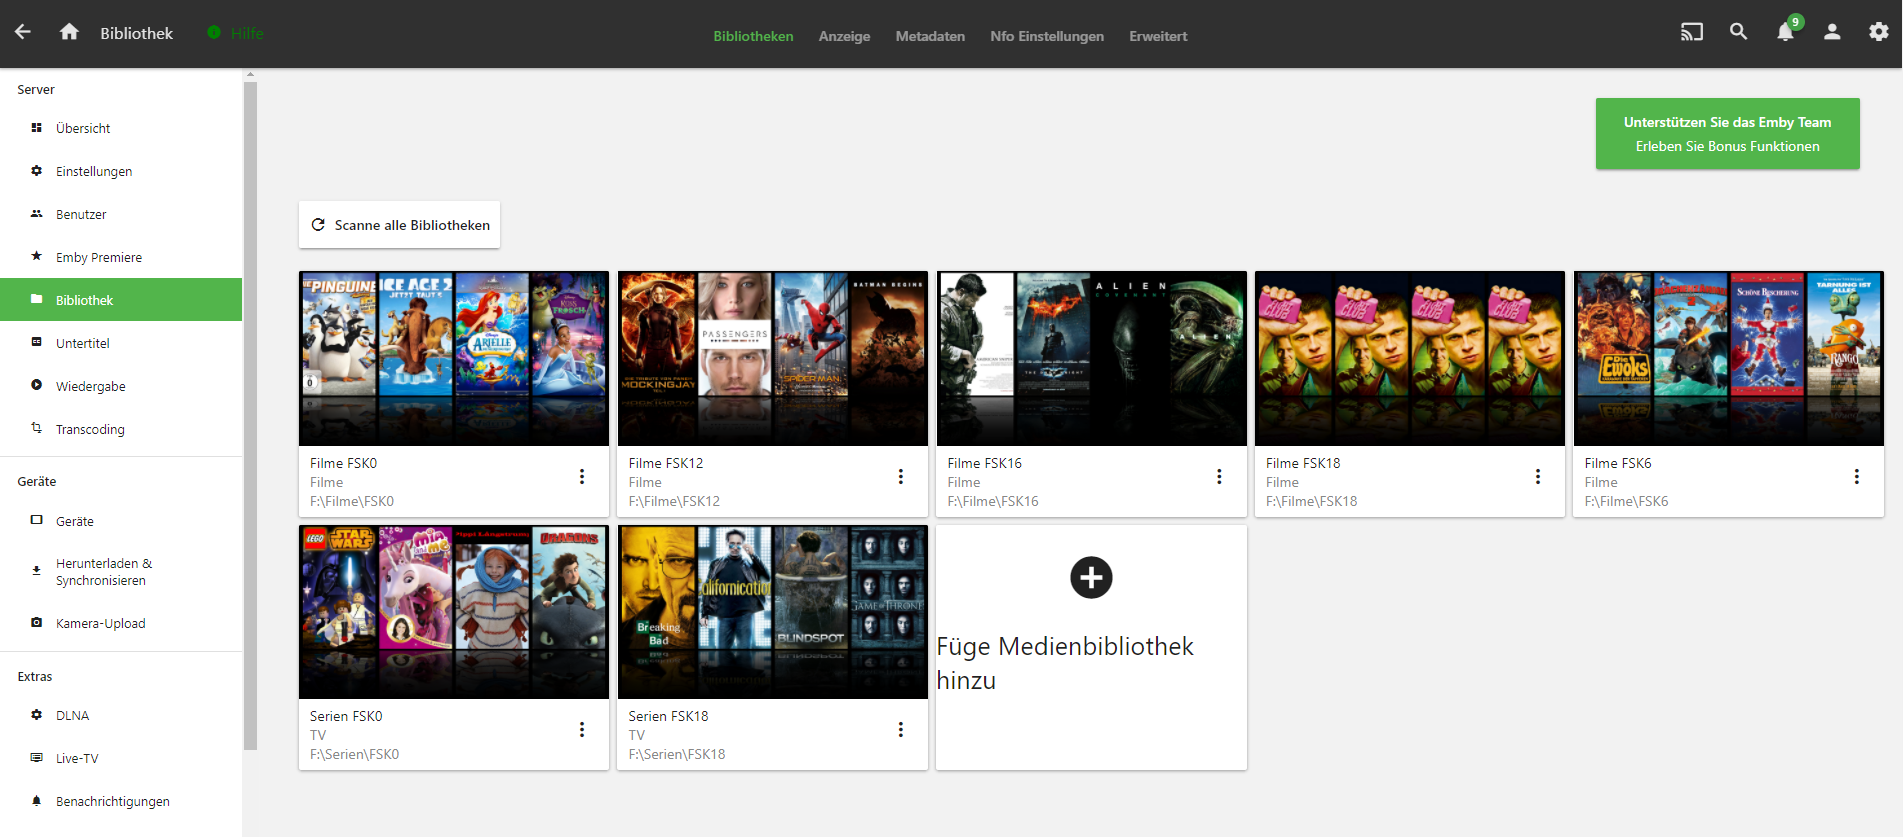Open the user profile icon
This screenshot has height=837, width=1903.
click(x=1832, y=32)
